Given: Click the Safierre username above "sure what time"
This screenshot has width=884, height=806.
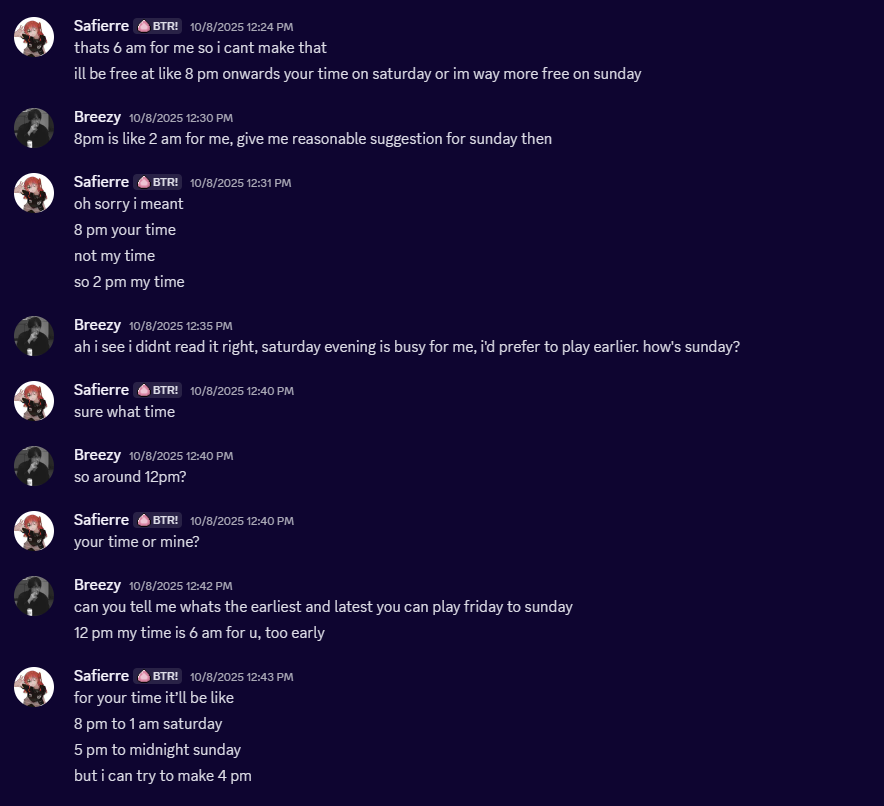Looking at the screenshot, I should 101,390.
